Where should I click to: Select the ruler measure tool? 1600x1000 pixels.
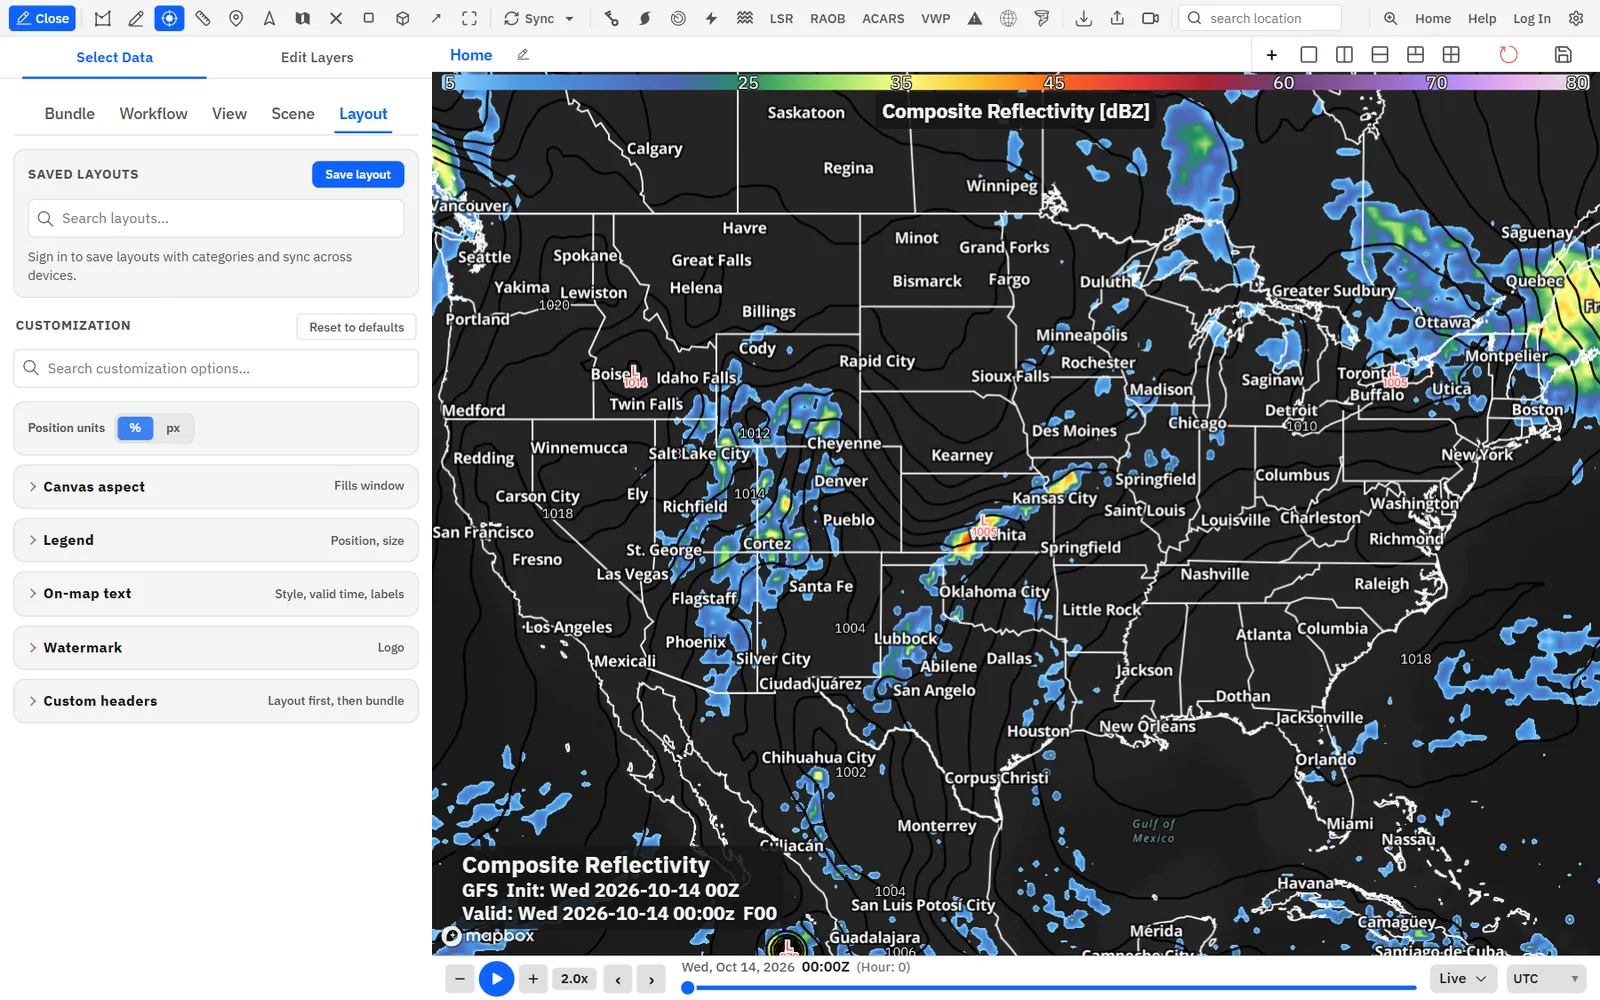pos(203,18)
